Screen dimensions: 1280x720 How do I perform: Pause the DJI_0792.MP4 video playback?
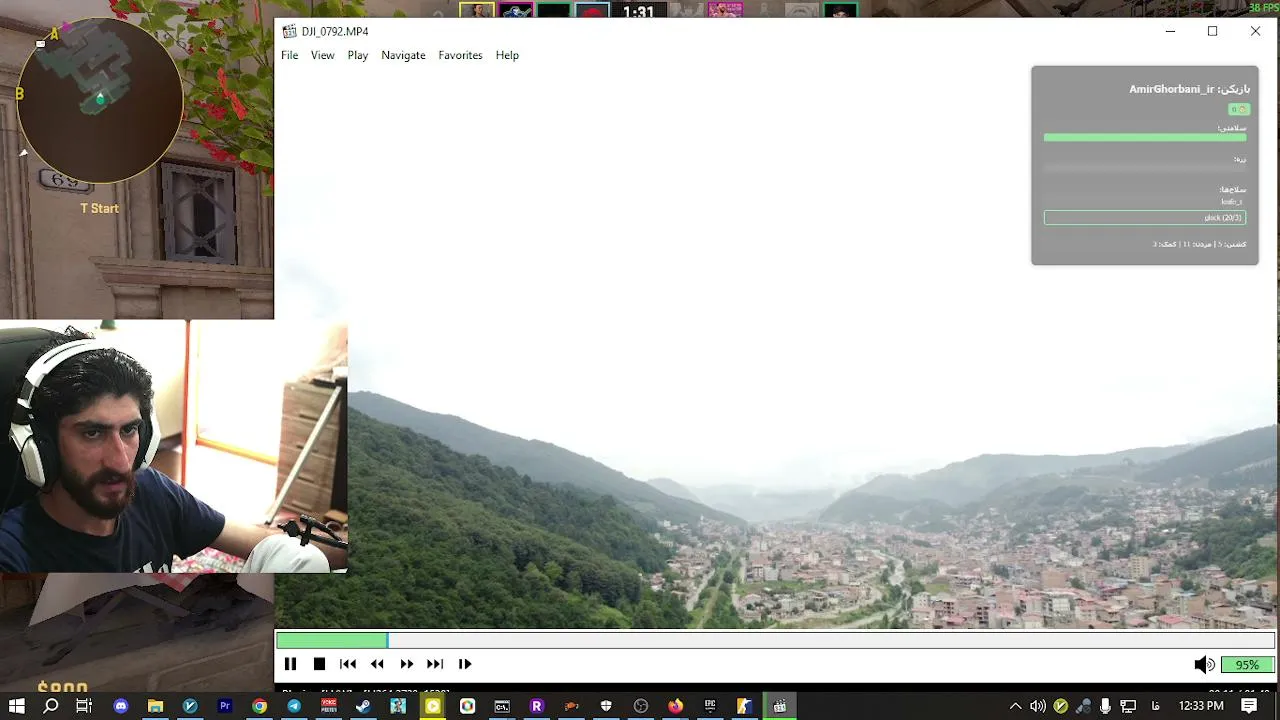290,664
